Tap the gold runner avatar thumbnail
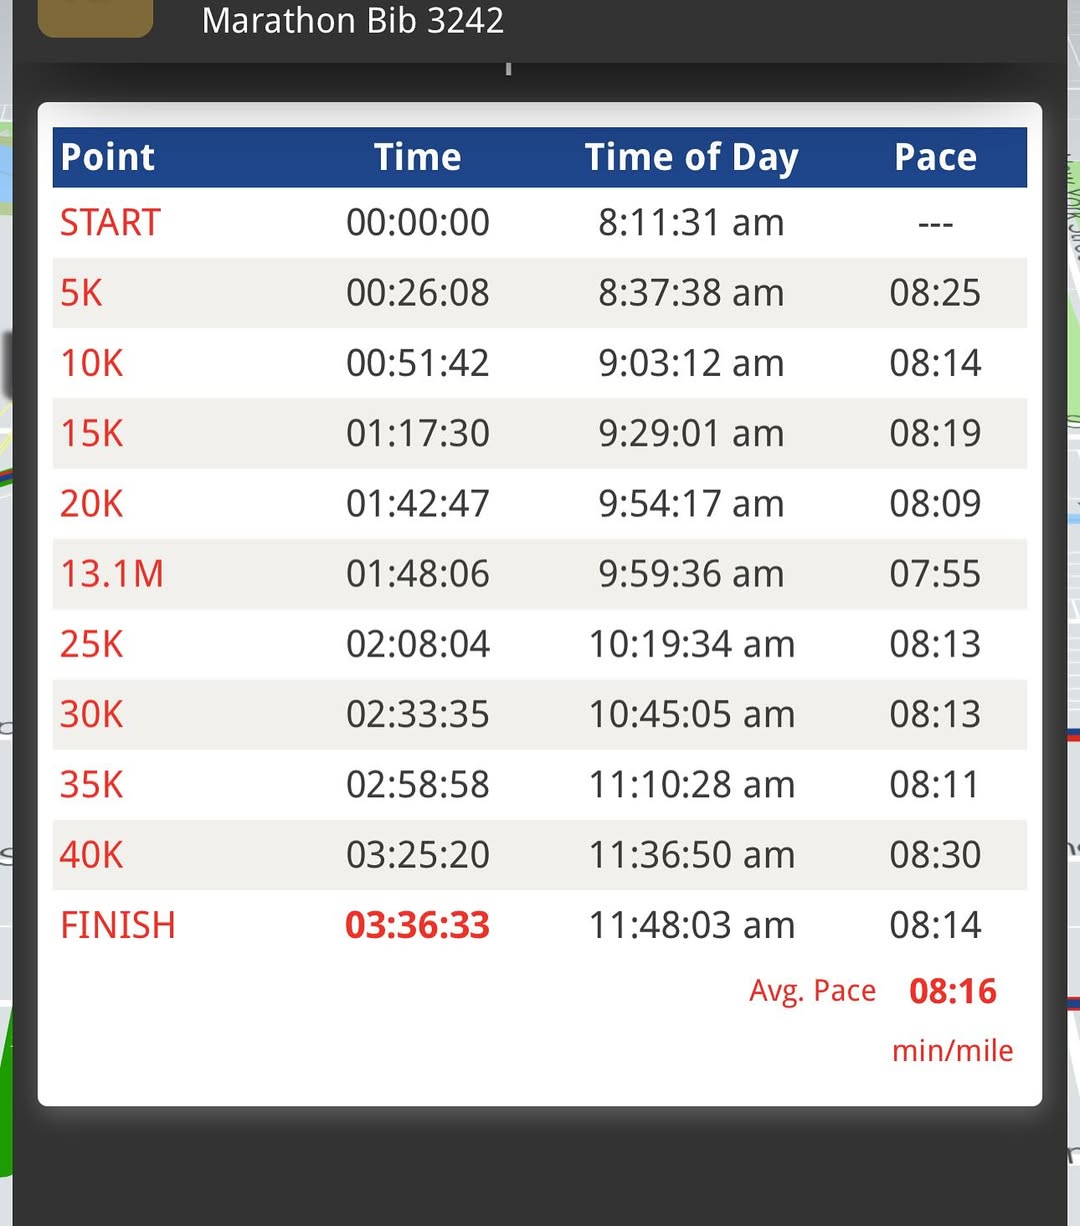The width and height of the screenshot is (1080, 1226). (95, 17)
